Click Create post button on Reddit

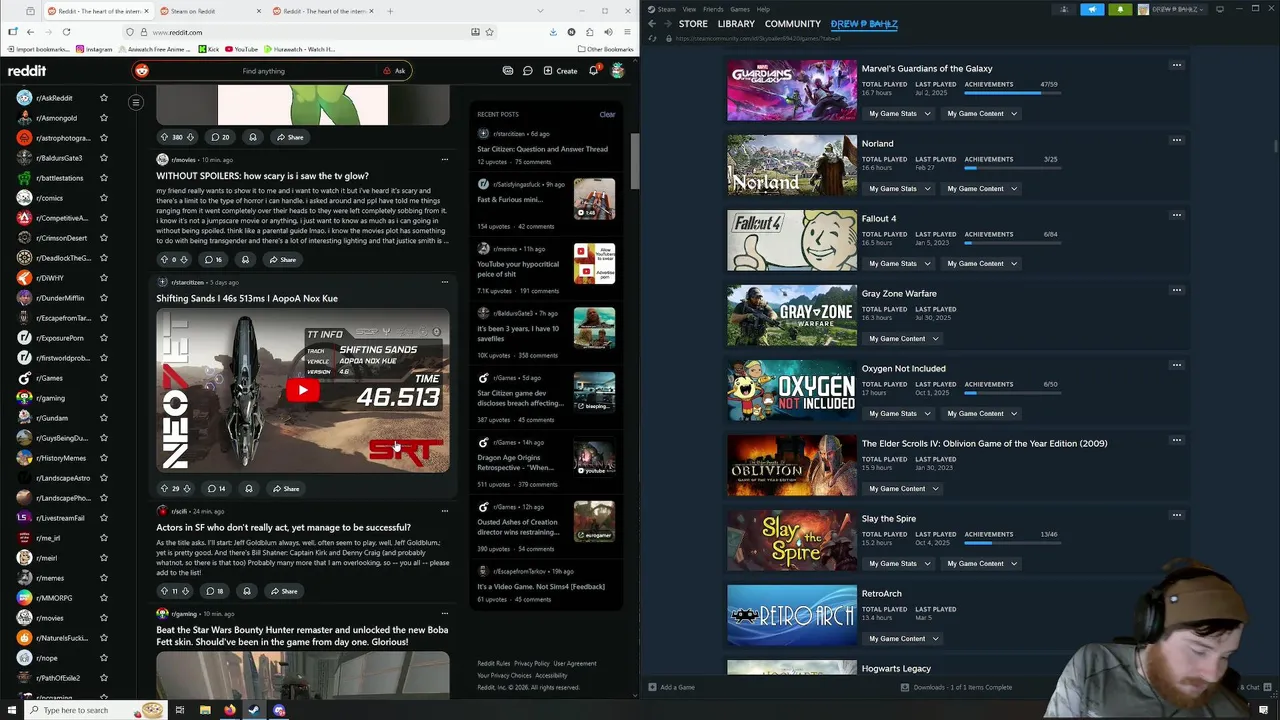[560, 71]
